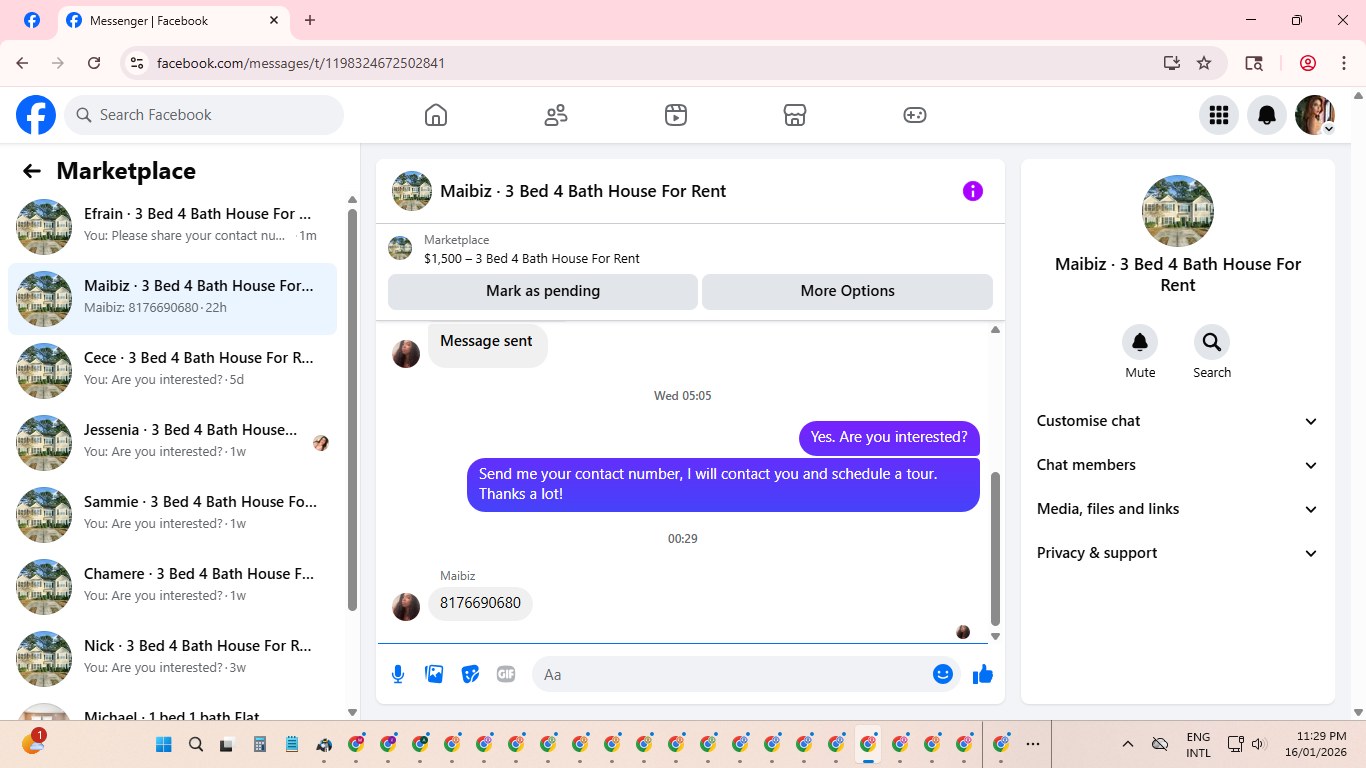Screen dimensions: 1366x768
Task: Close the Messenger | Facebook tab
Action: [274, 20]
